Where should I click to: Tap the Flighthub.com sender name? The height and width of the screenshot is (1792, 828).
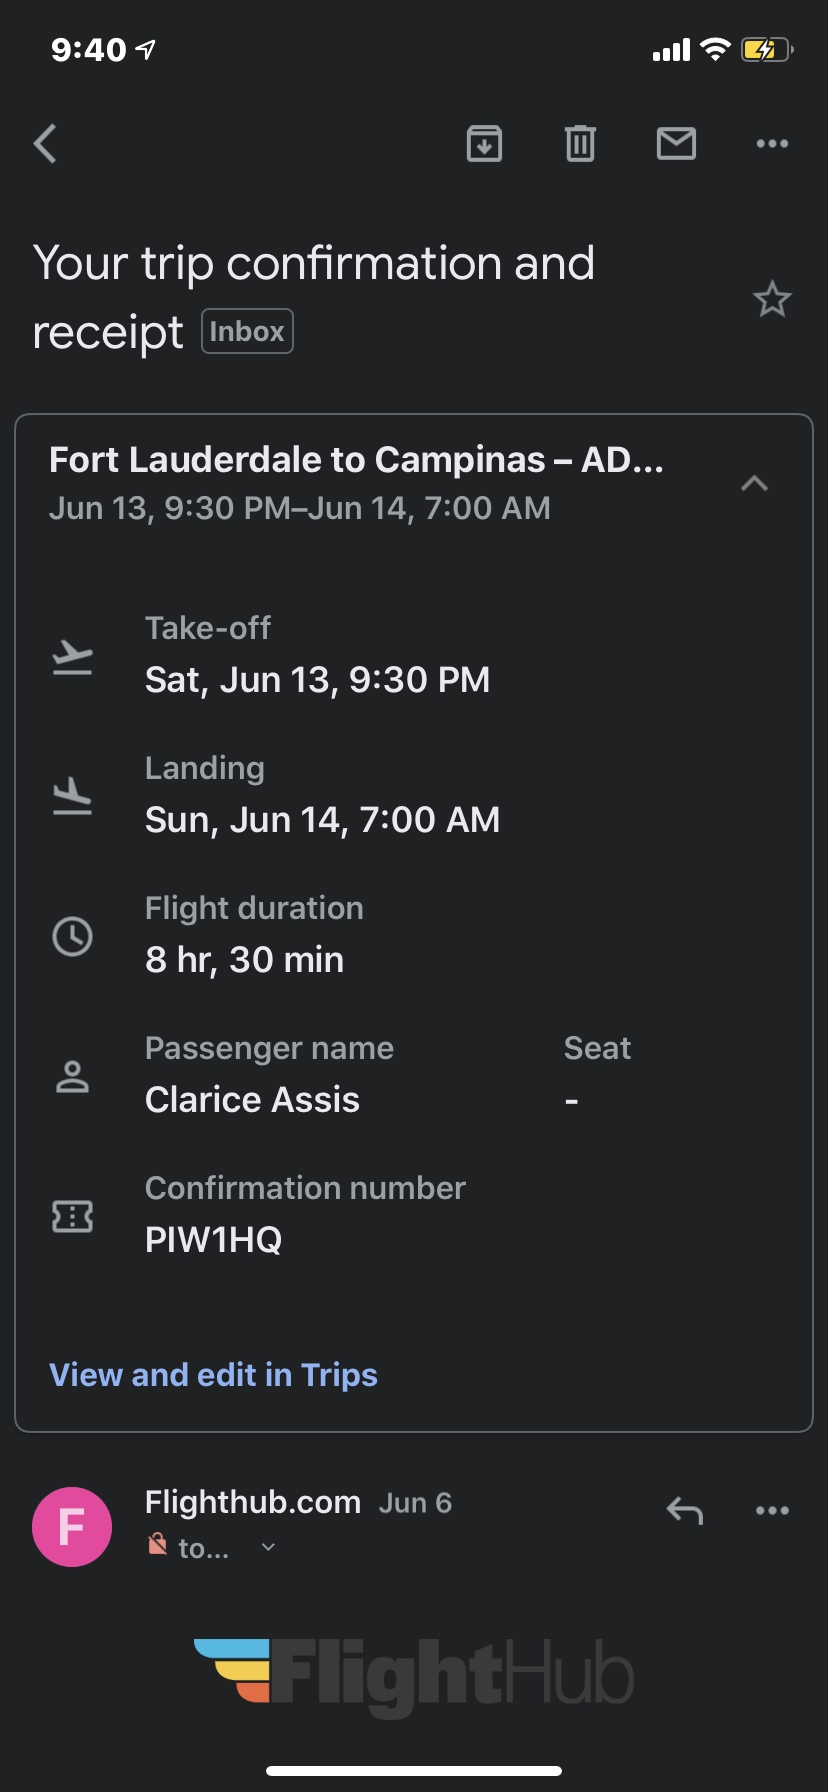pyautogui.click(x=252, y=1502)
